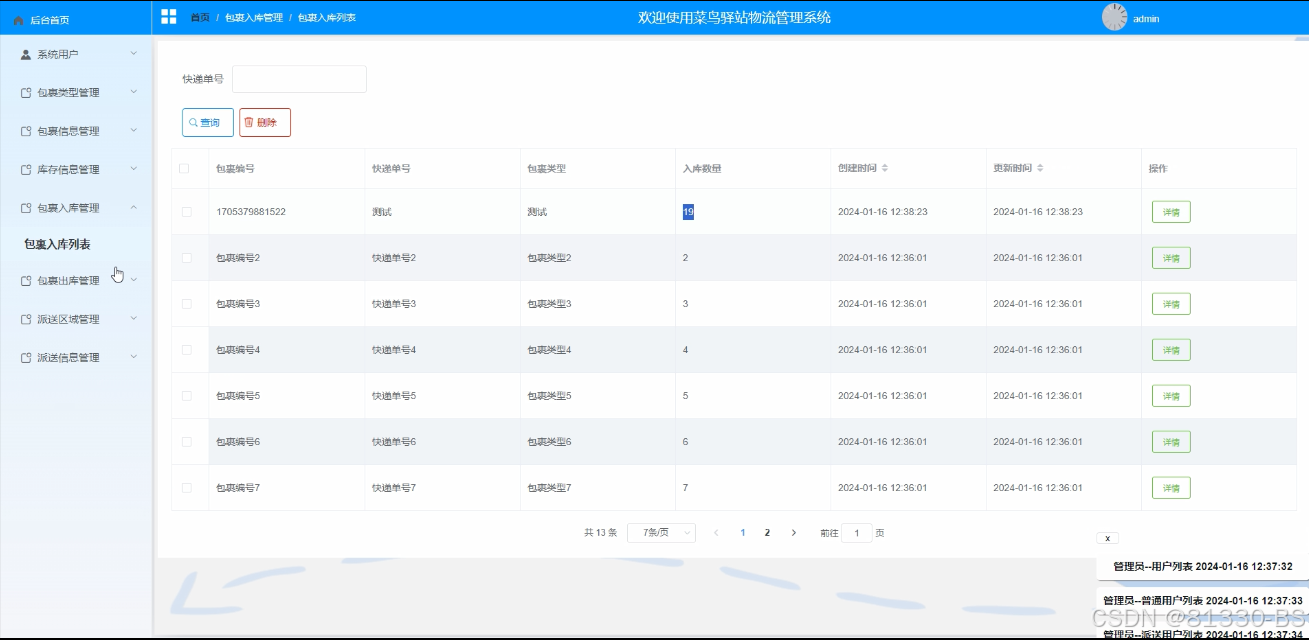Check the row for 包裹编号2
Viewport: 1309px width, 640px height.
[x=187, y=258]
